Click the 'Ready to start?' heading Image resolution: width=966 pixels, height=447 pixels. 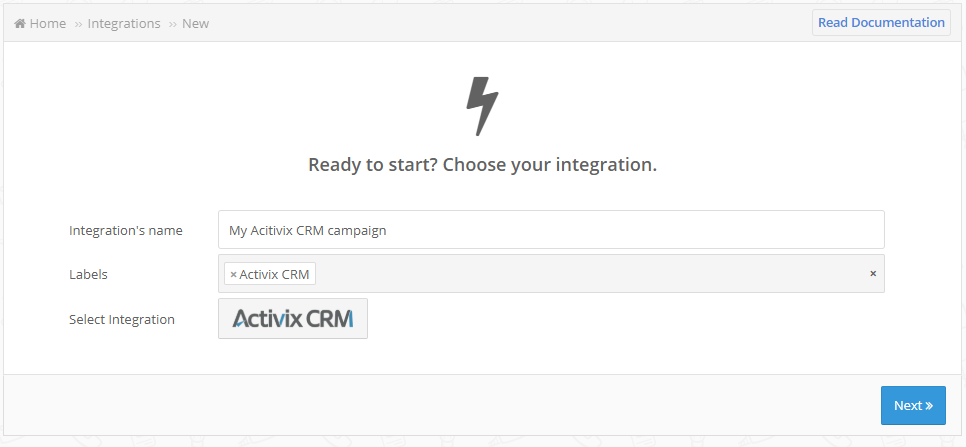coord(482,165)
